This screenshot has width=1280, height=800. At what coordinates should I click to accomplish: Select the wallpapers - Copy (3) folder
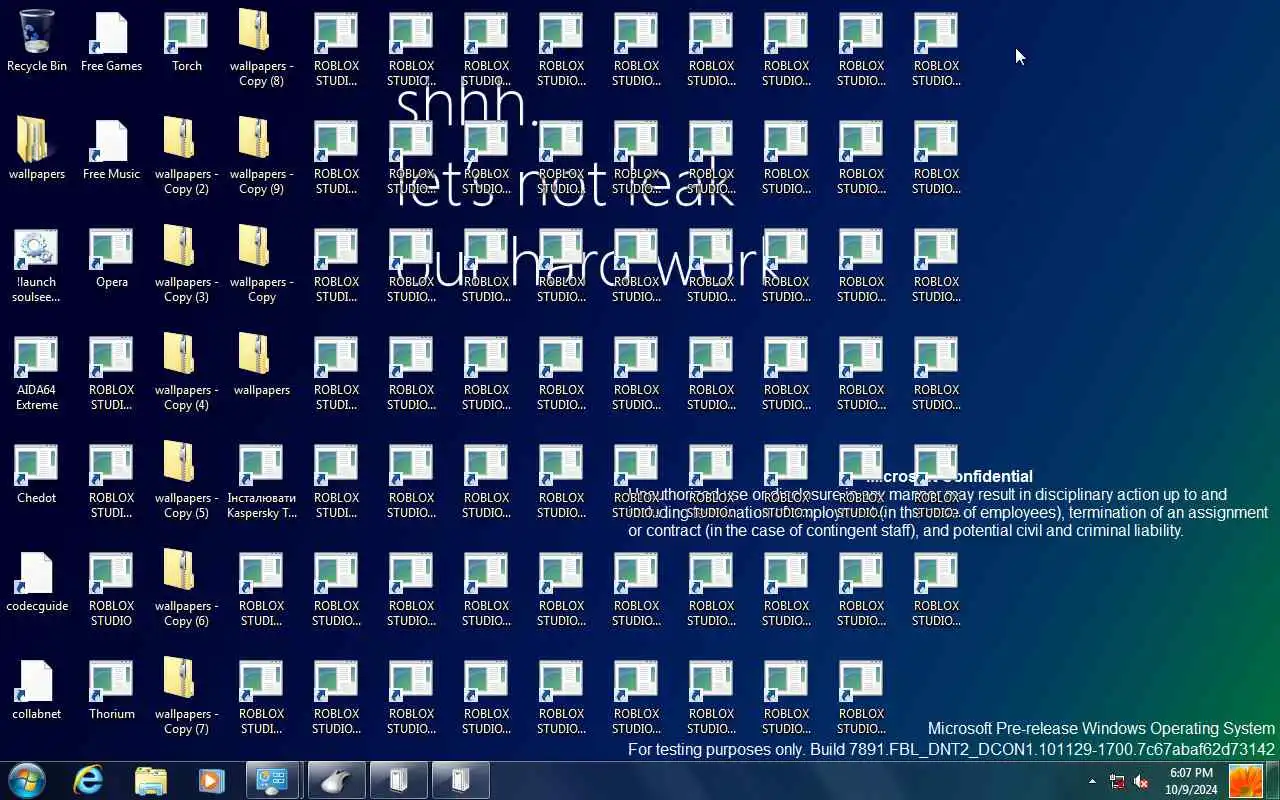[186, 264]
